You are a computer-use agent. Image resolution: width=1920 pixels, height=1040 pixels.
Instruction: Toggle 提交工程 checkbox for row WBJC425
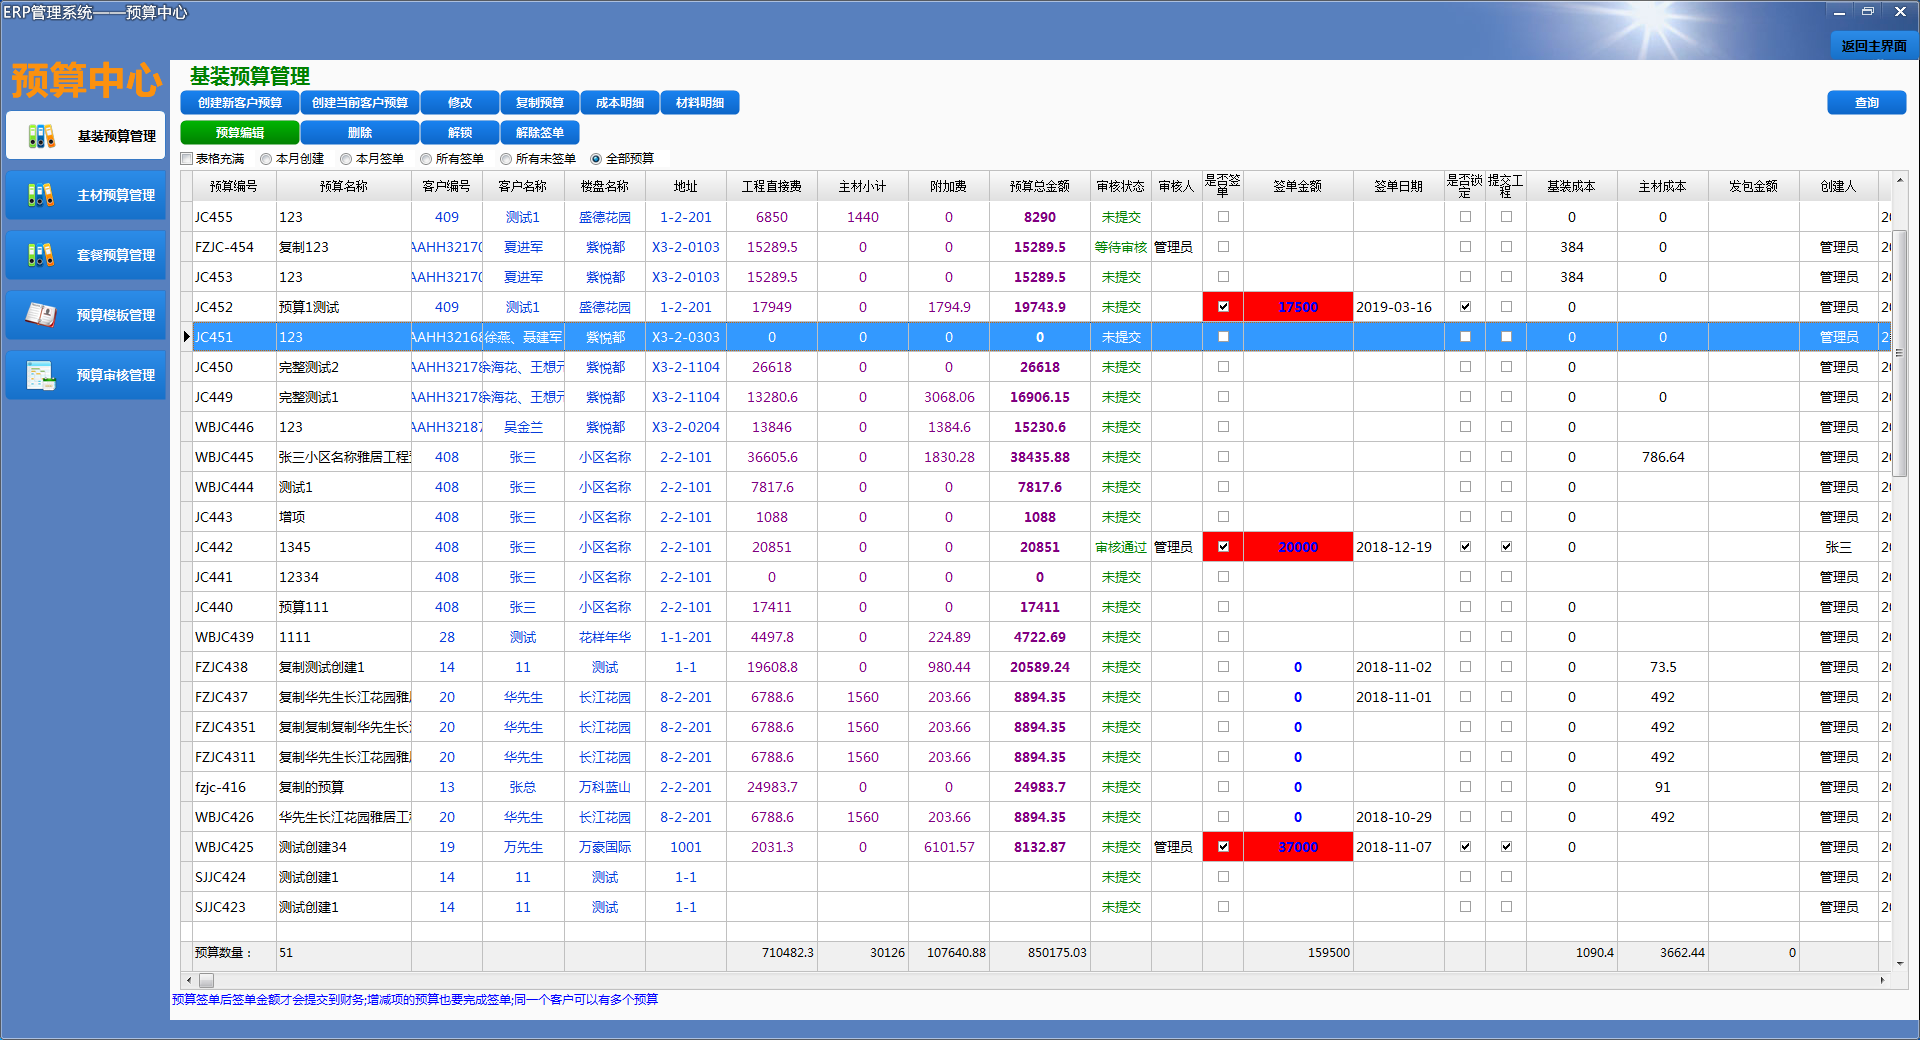coord(1506,847)
